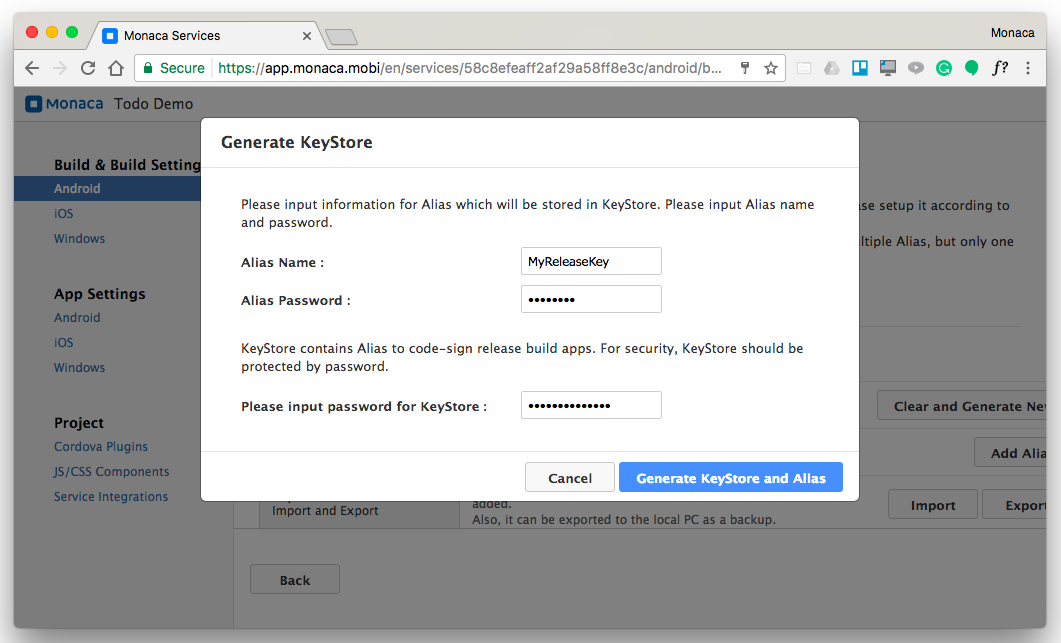Click the KeyStore password input field
This screenshot has height=643, width=1061.
pyautogui.click(x=591, y=405)
